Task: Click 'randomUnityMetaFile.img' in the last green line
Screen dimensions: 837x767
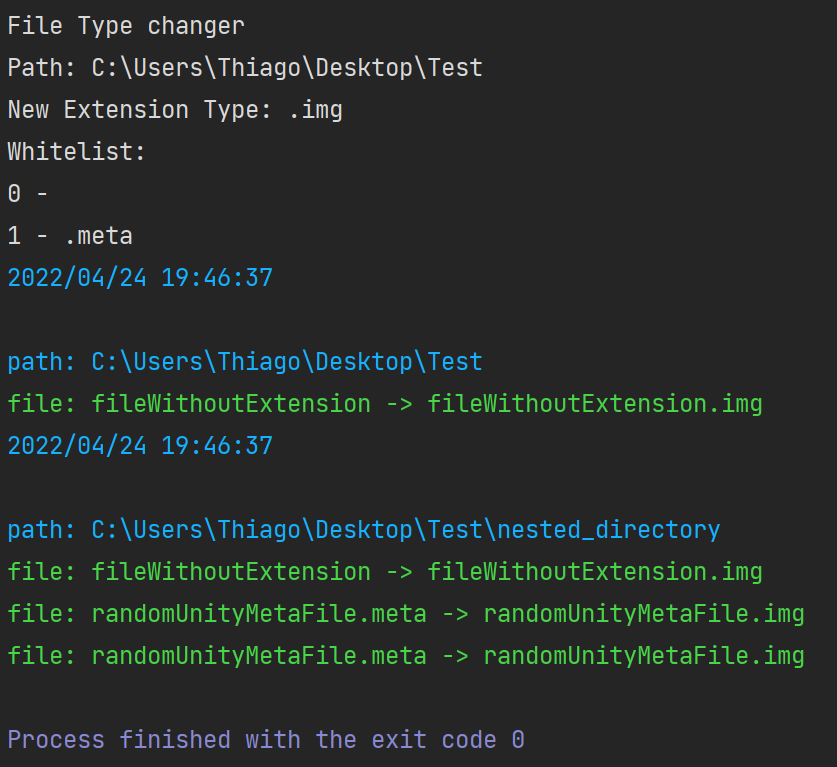Action: pyautogui.click(x=644, y=656)
